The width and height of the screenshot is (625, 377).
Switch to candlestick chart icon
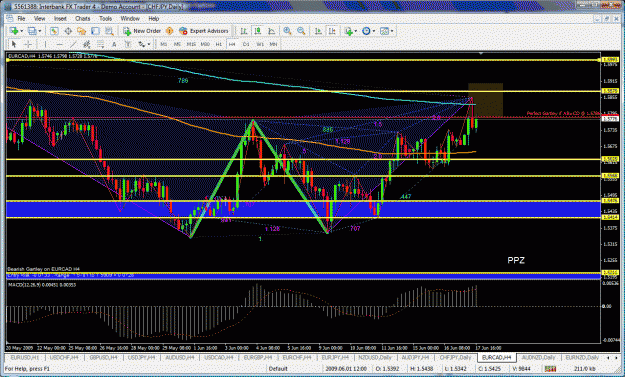257,31
